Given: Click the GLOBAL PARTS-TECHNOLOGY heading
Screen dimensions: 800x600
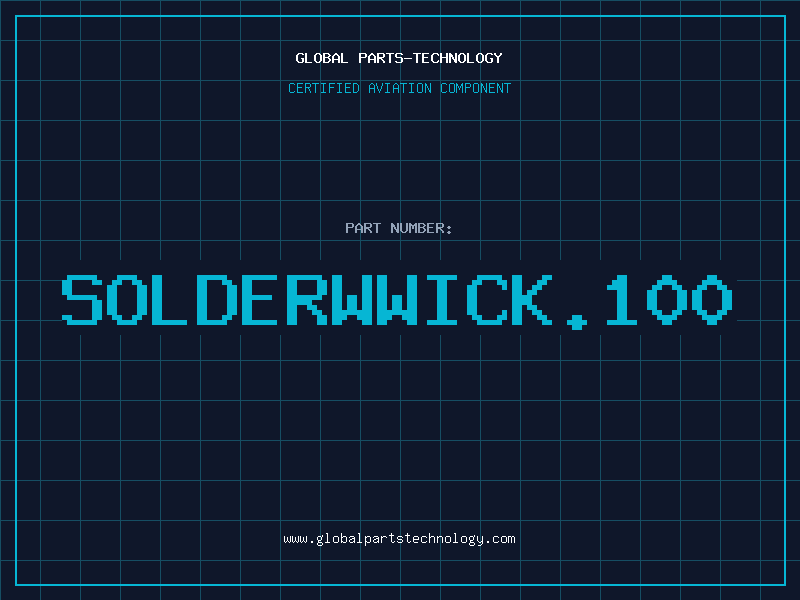Looking at the screenshot, I should click(x=399, y=58).
